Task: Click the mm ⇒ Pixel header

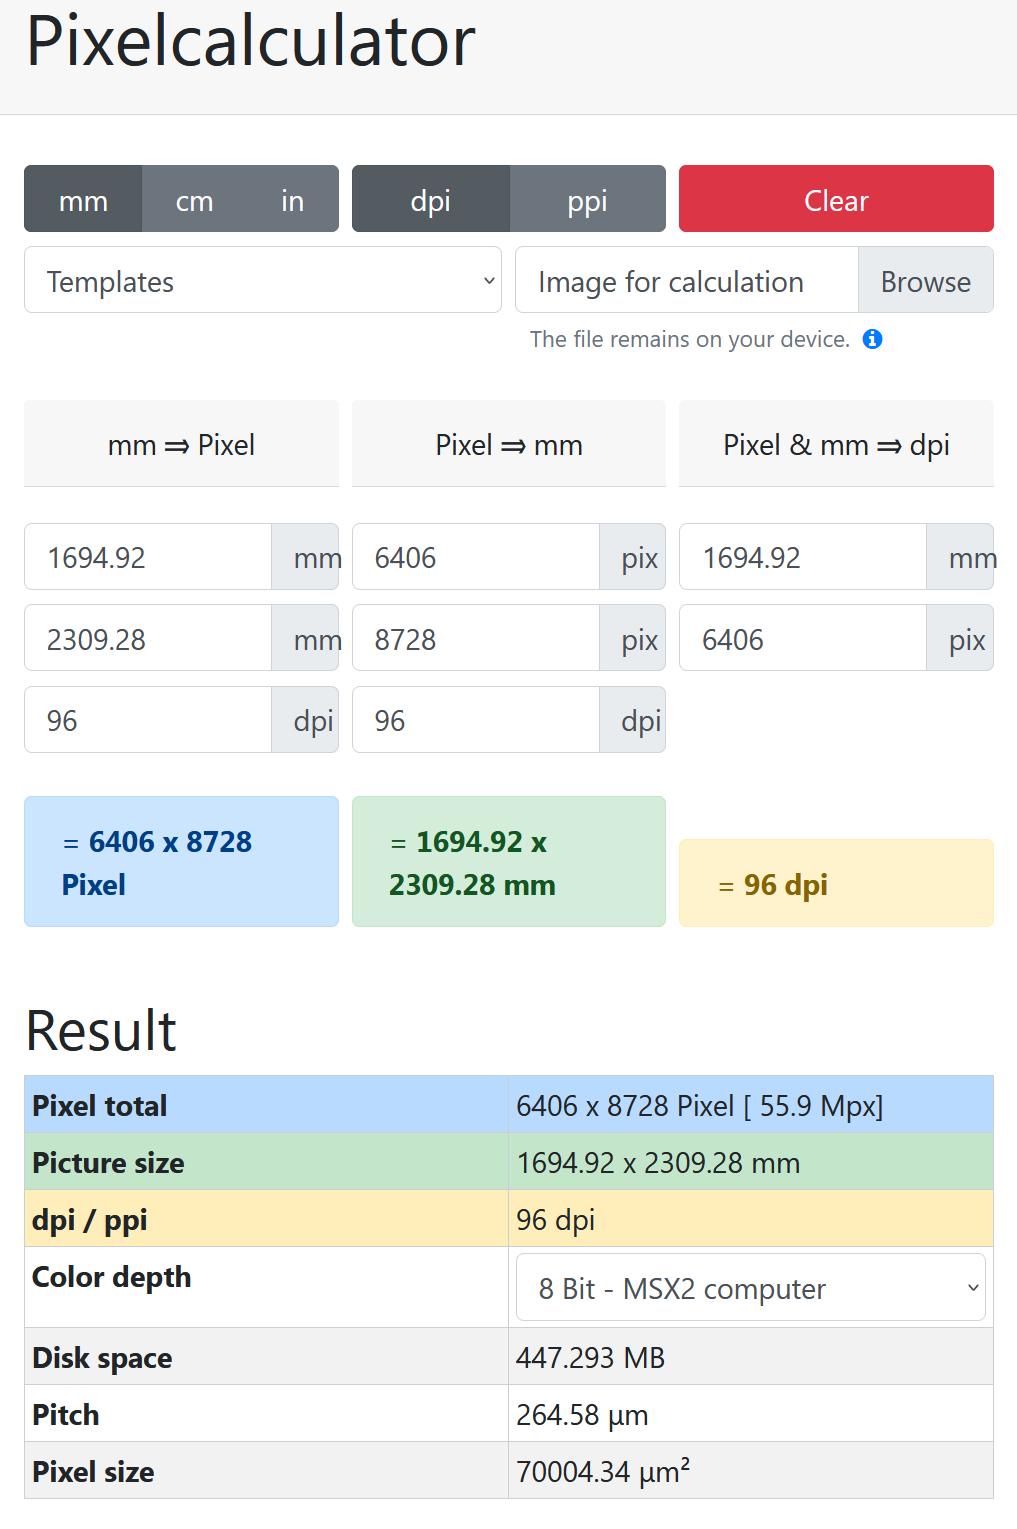Action: pyautogui.click(x=181, y=444)
